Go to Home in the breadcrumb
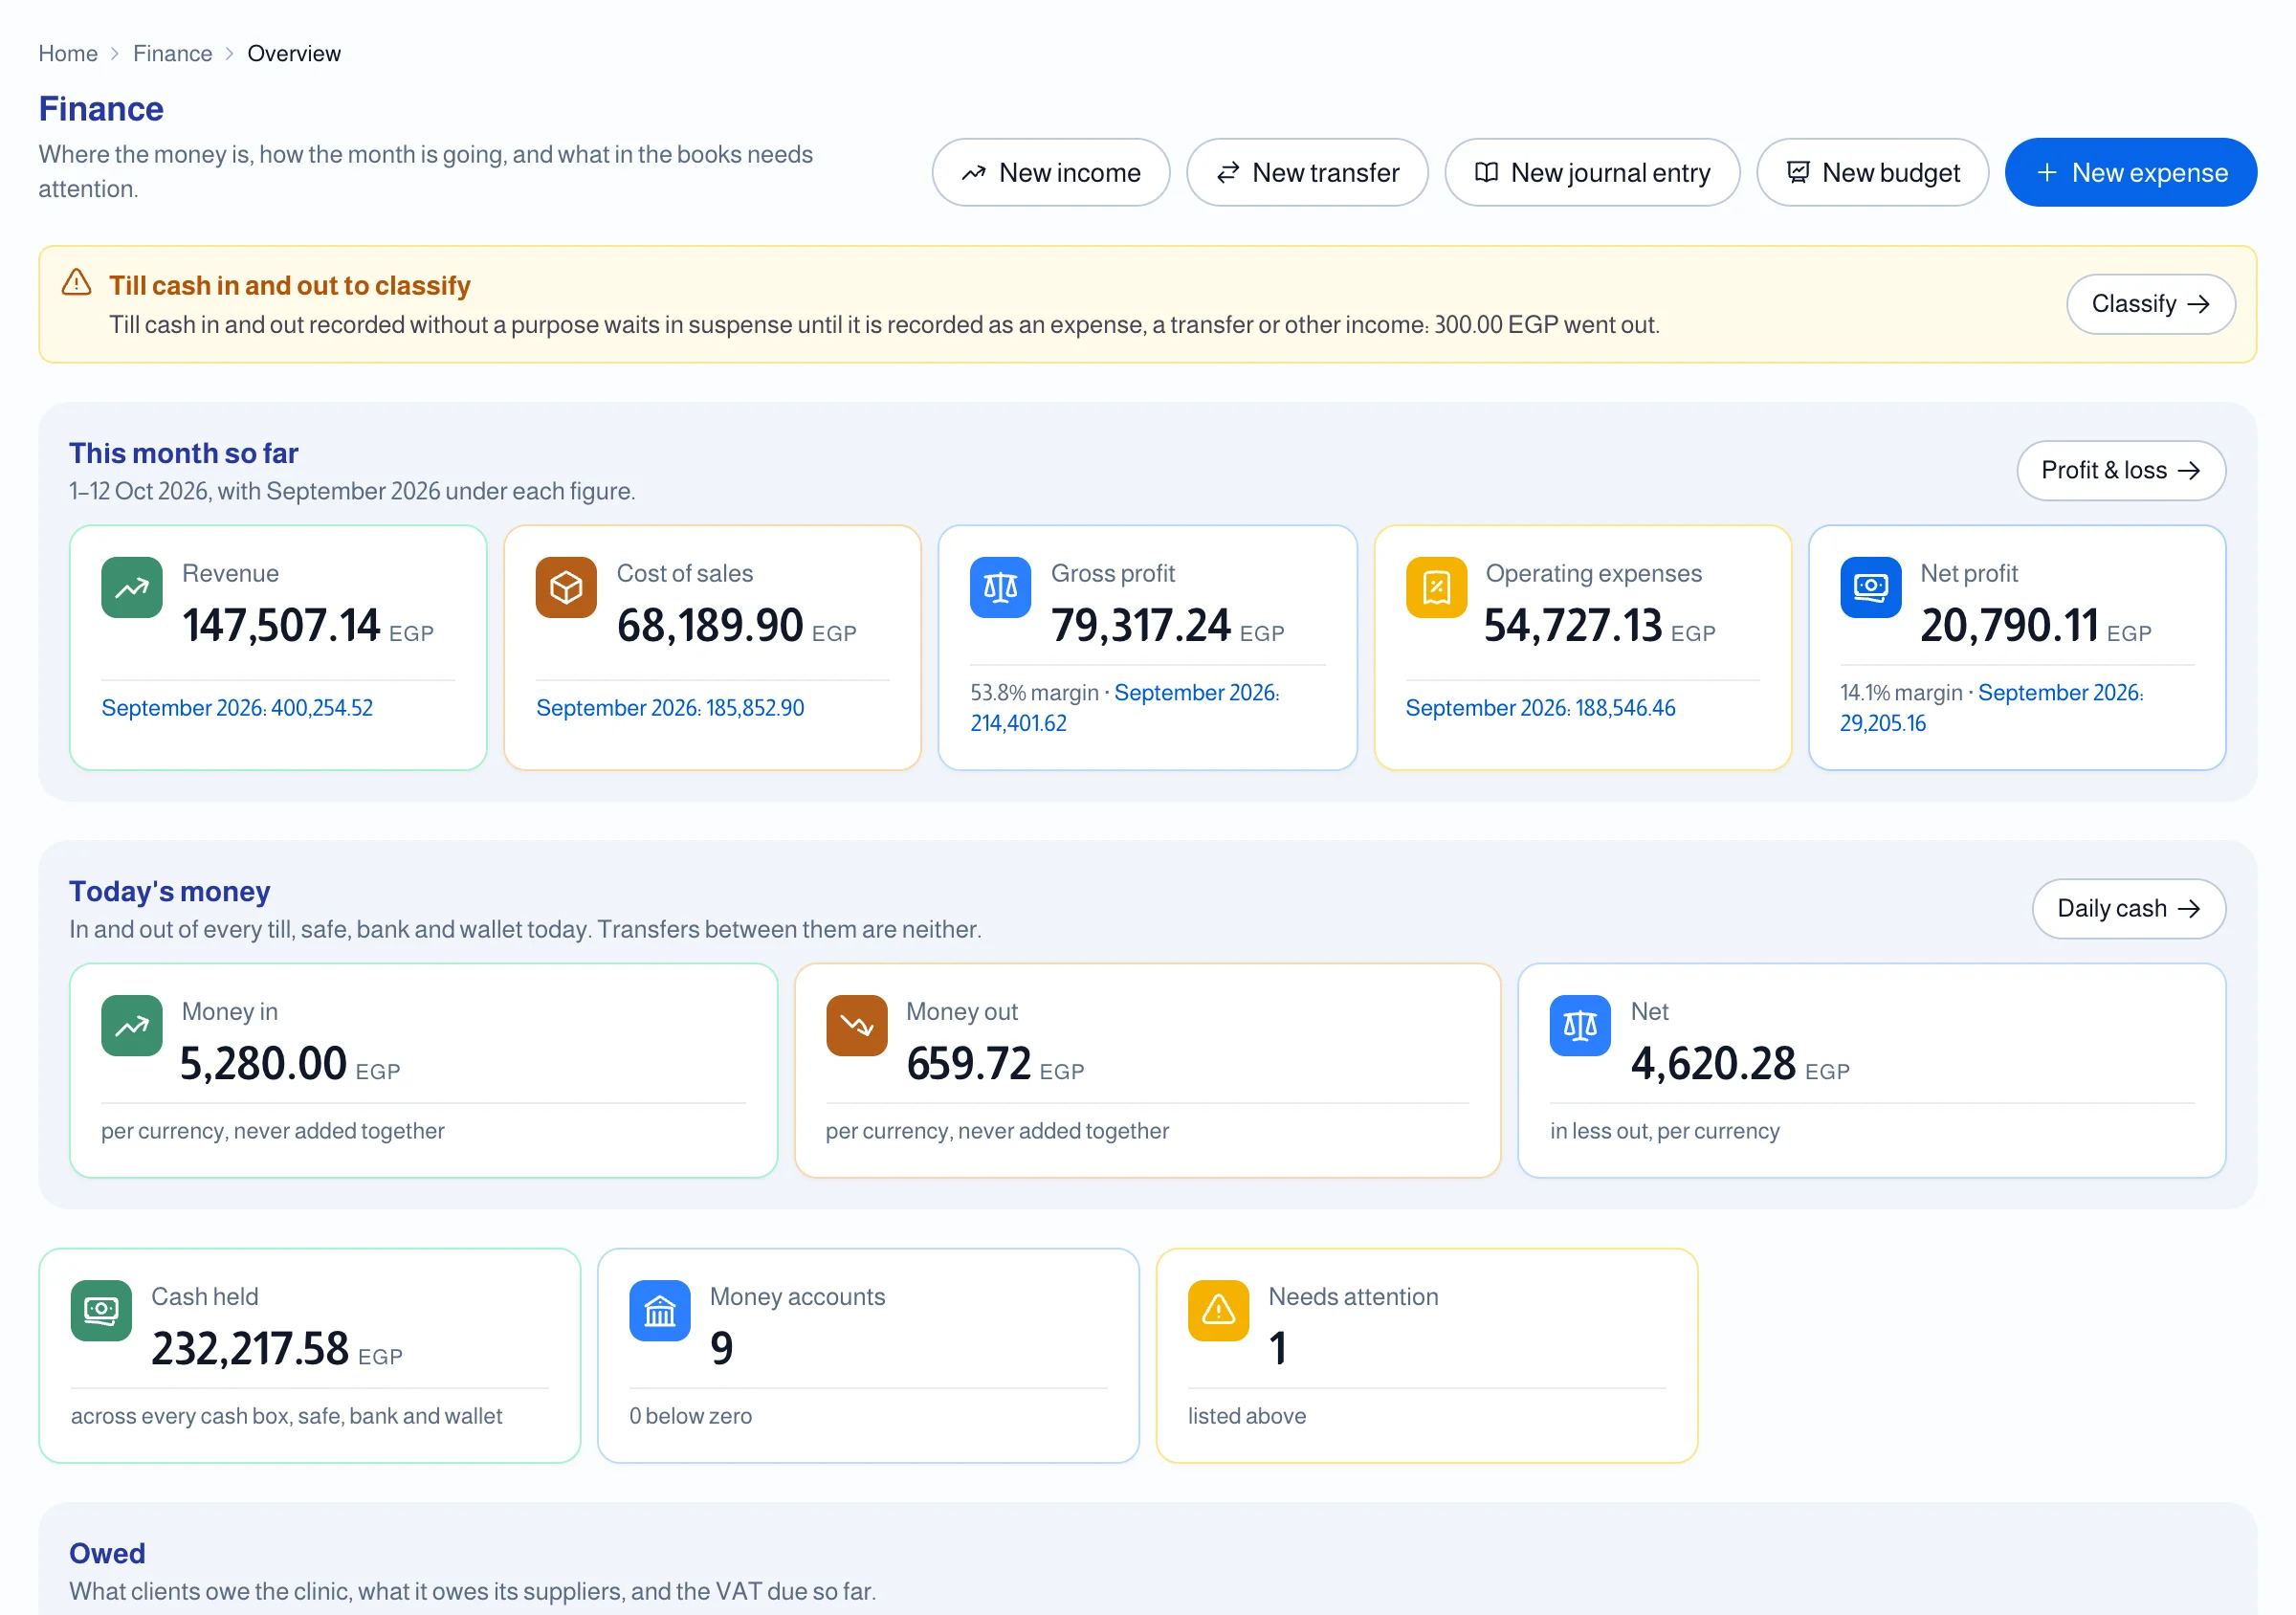This screenshot has width=2296, height=1615. click(x=68, y=54)
